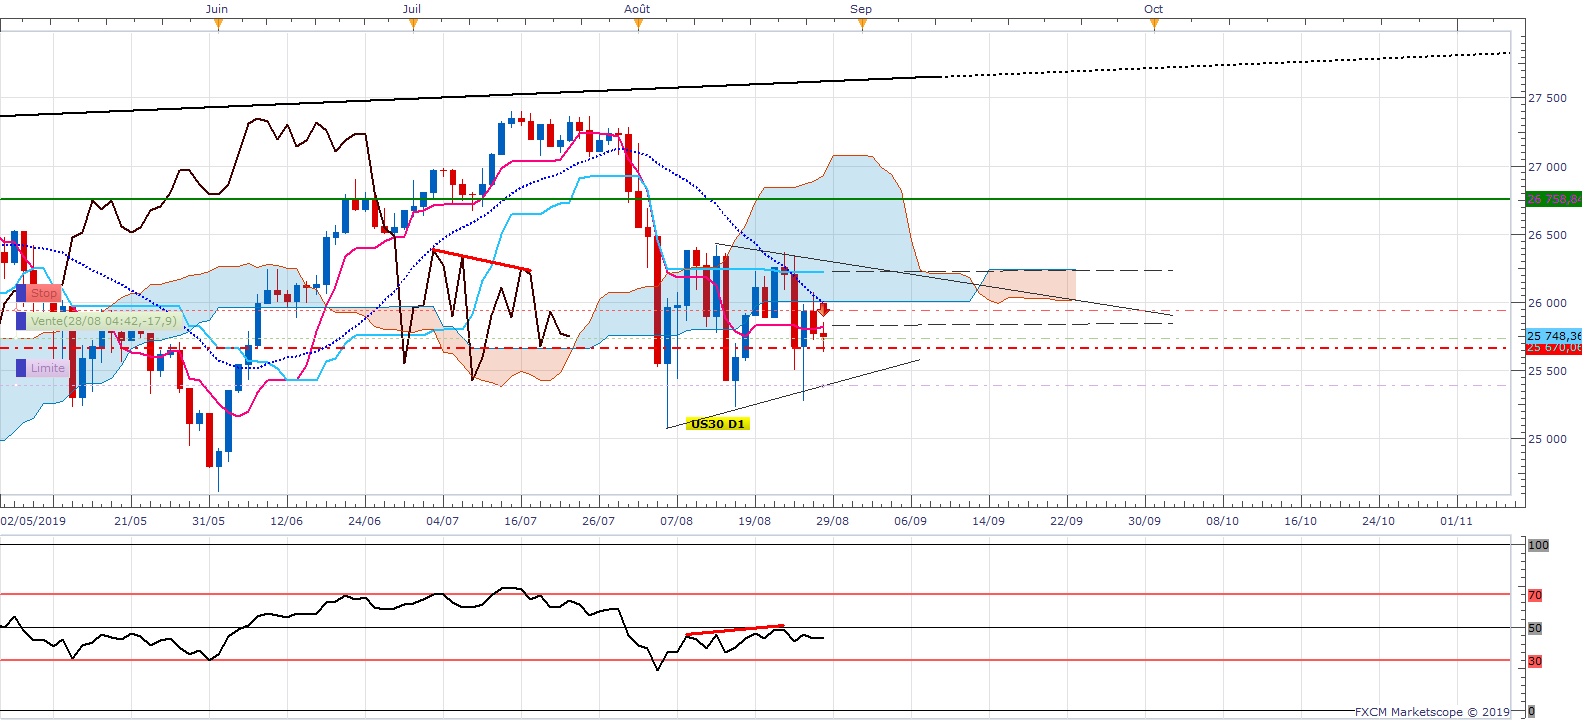Click the RSI level 70 axis label
Image resolution: width=1583 pixels, height=720 pixels.
pyautogui.click(x=1535, y=595)
